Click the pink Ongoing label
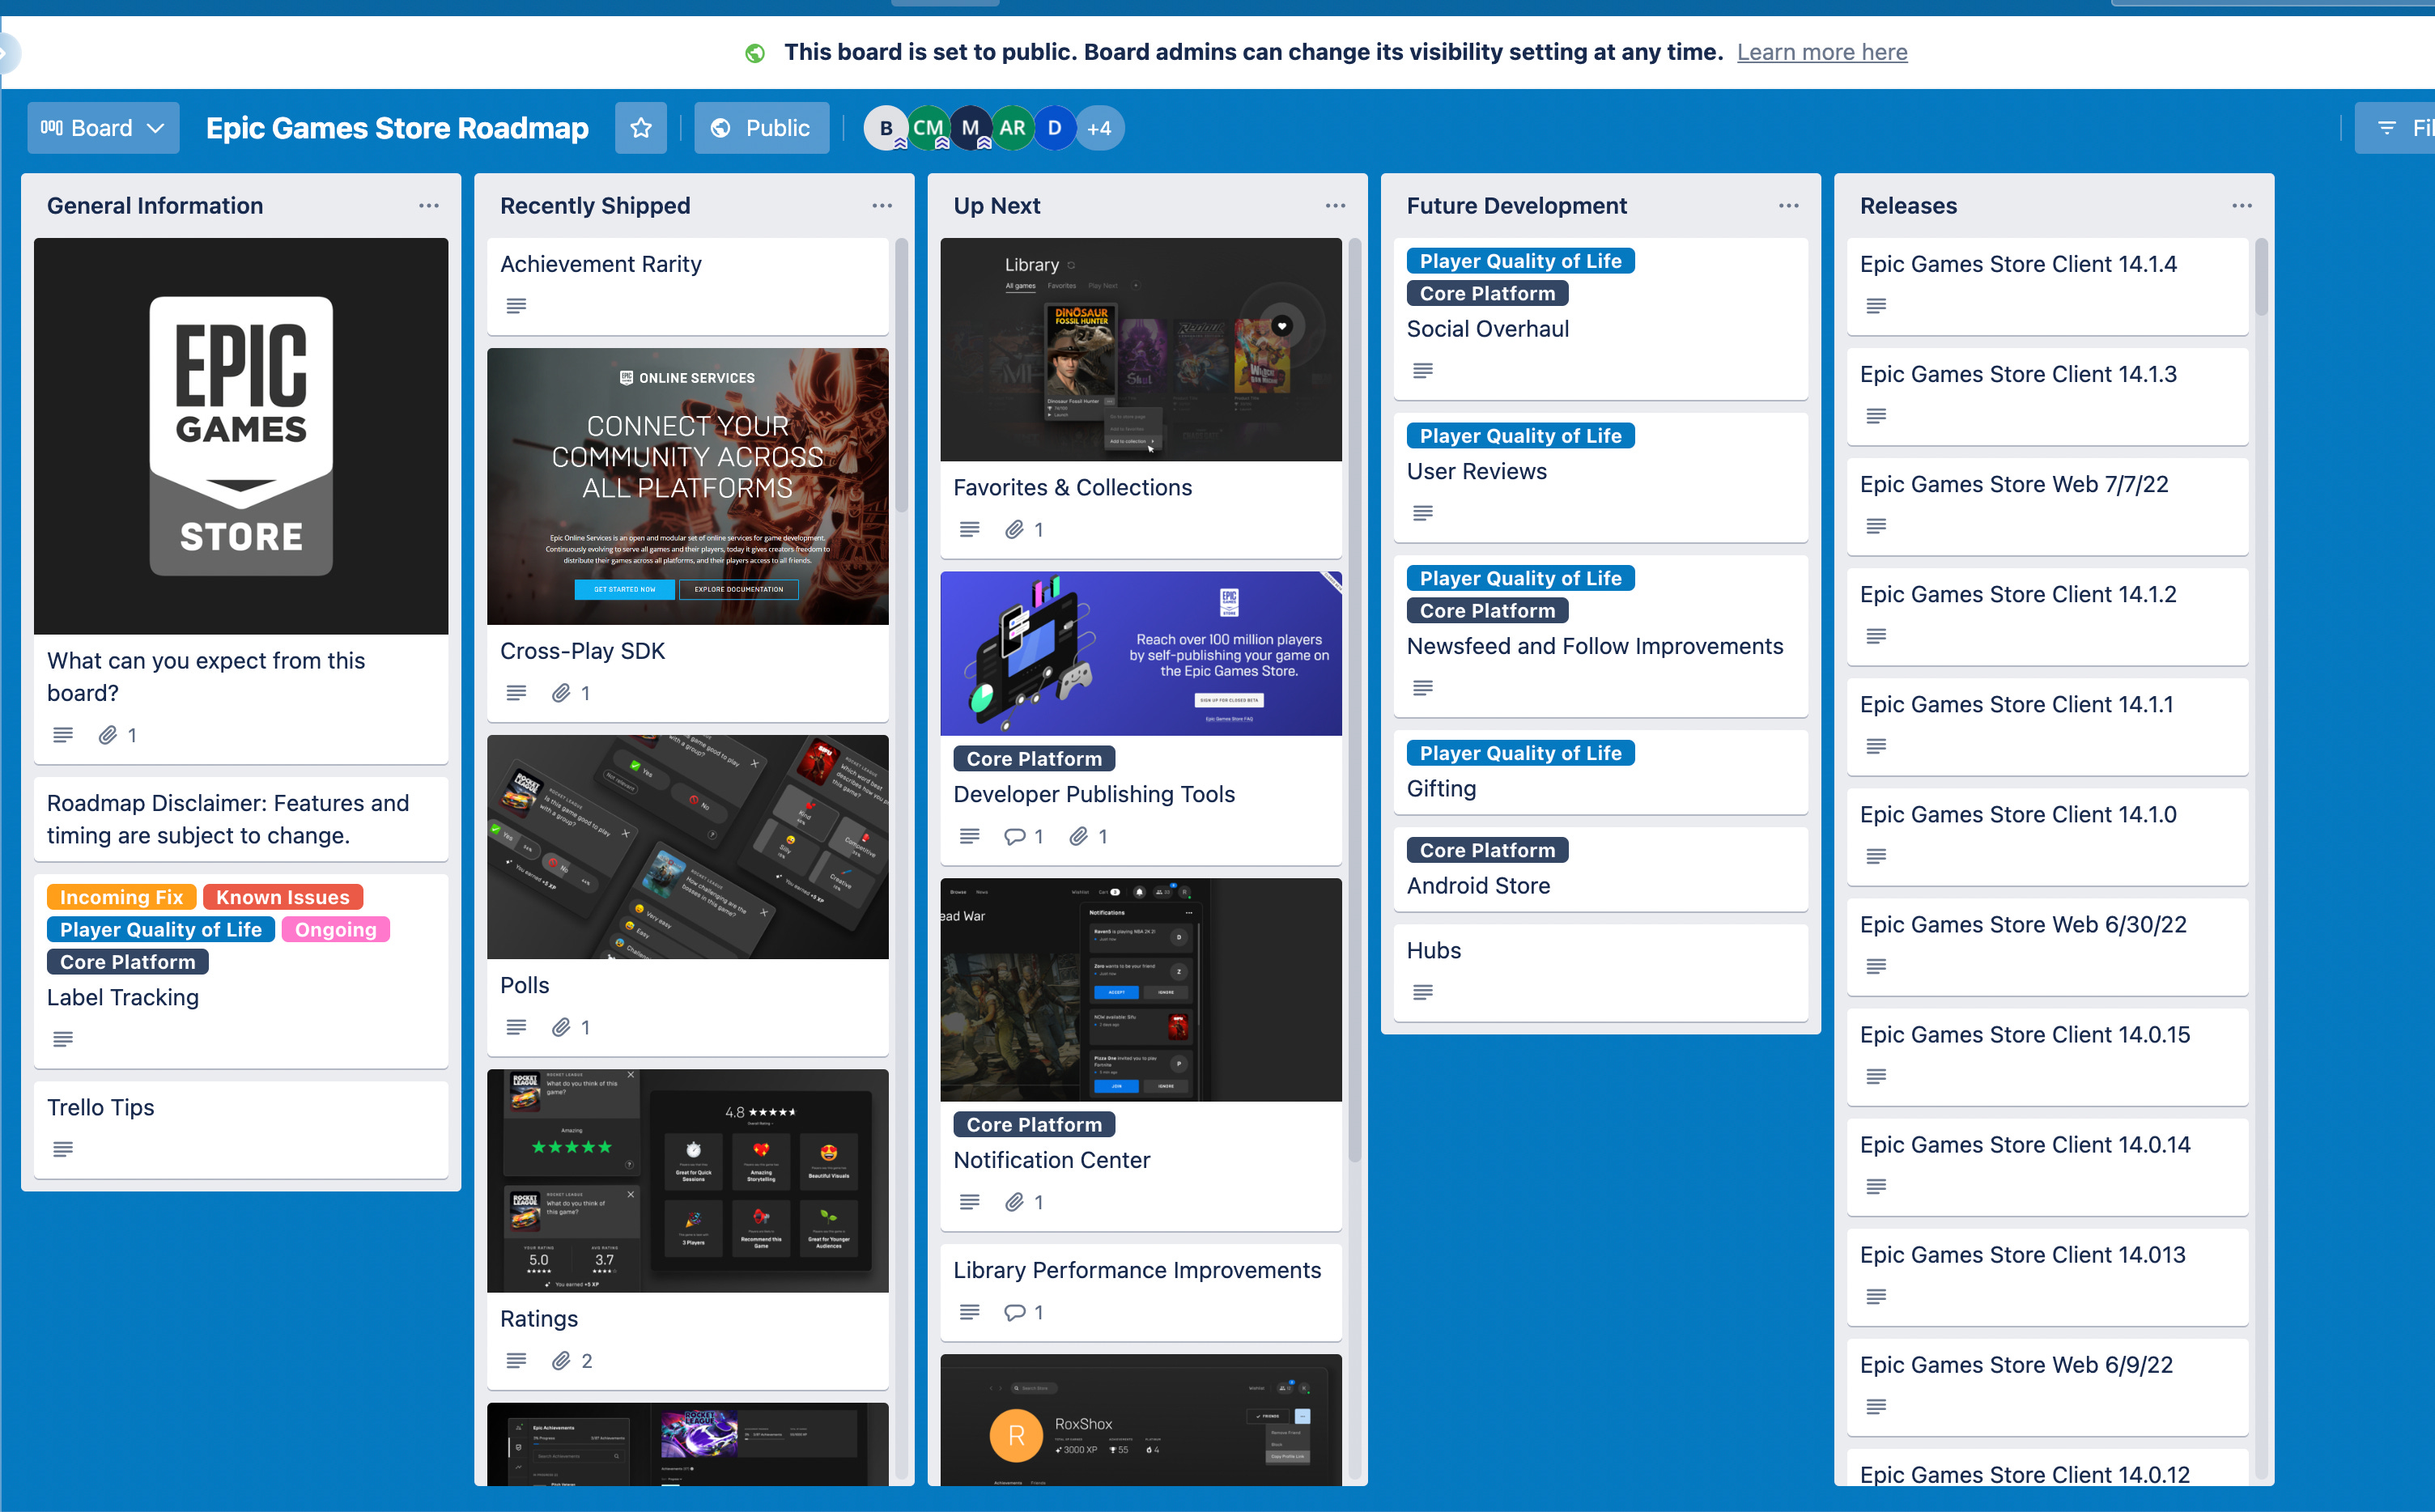 335,929
